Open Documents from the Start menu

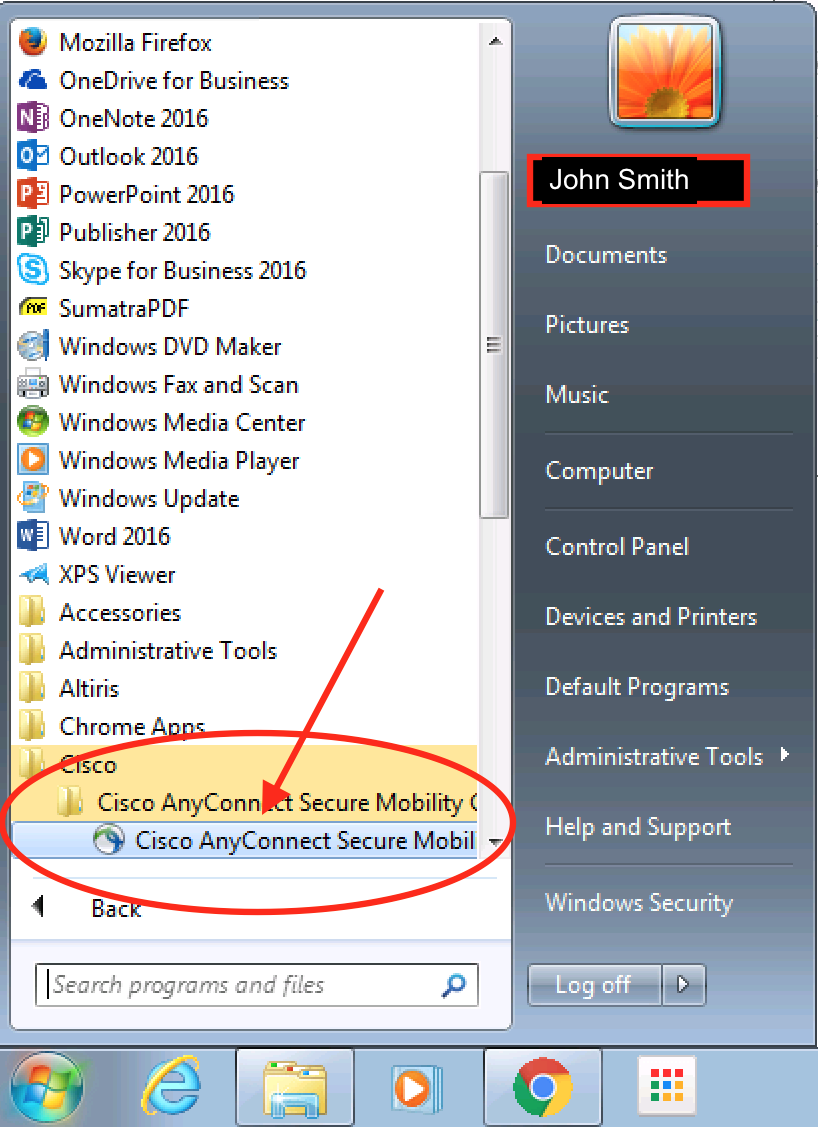(x=606, y=254)
